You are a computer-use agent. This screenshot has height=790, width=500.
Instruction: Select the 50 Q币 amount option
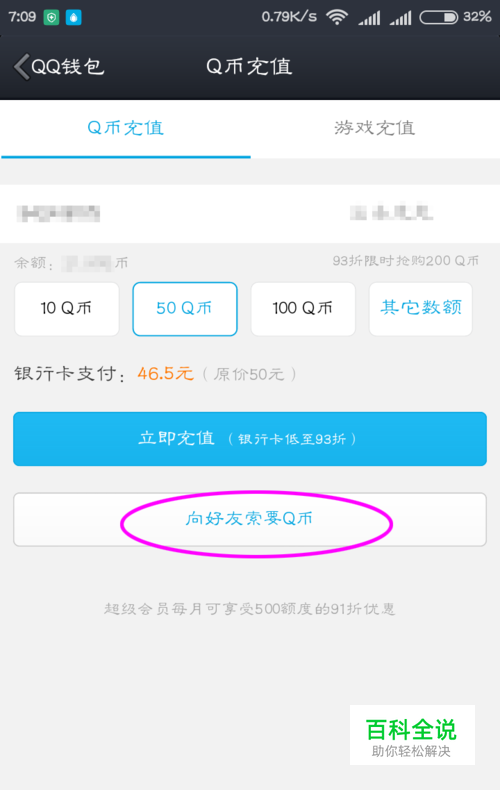[185, 309]
